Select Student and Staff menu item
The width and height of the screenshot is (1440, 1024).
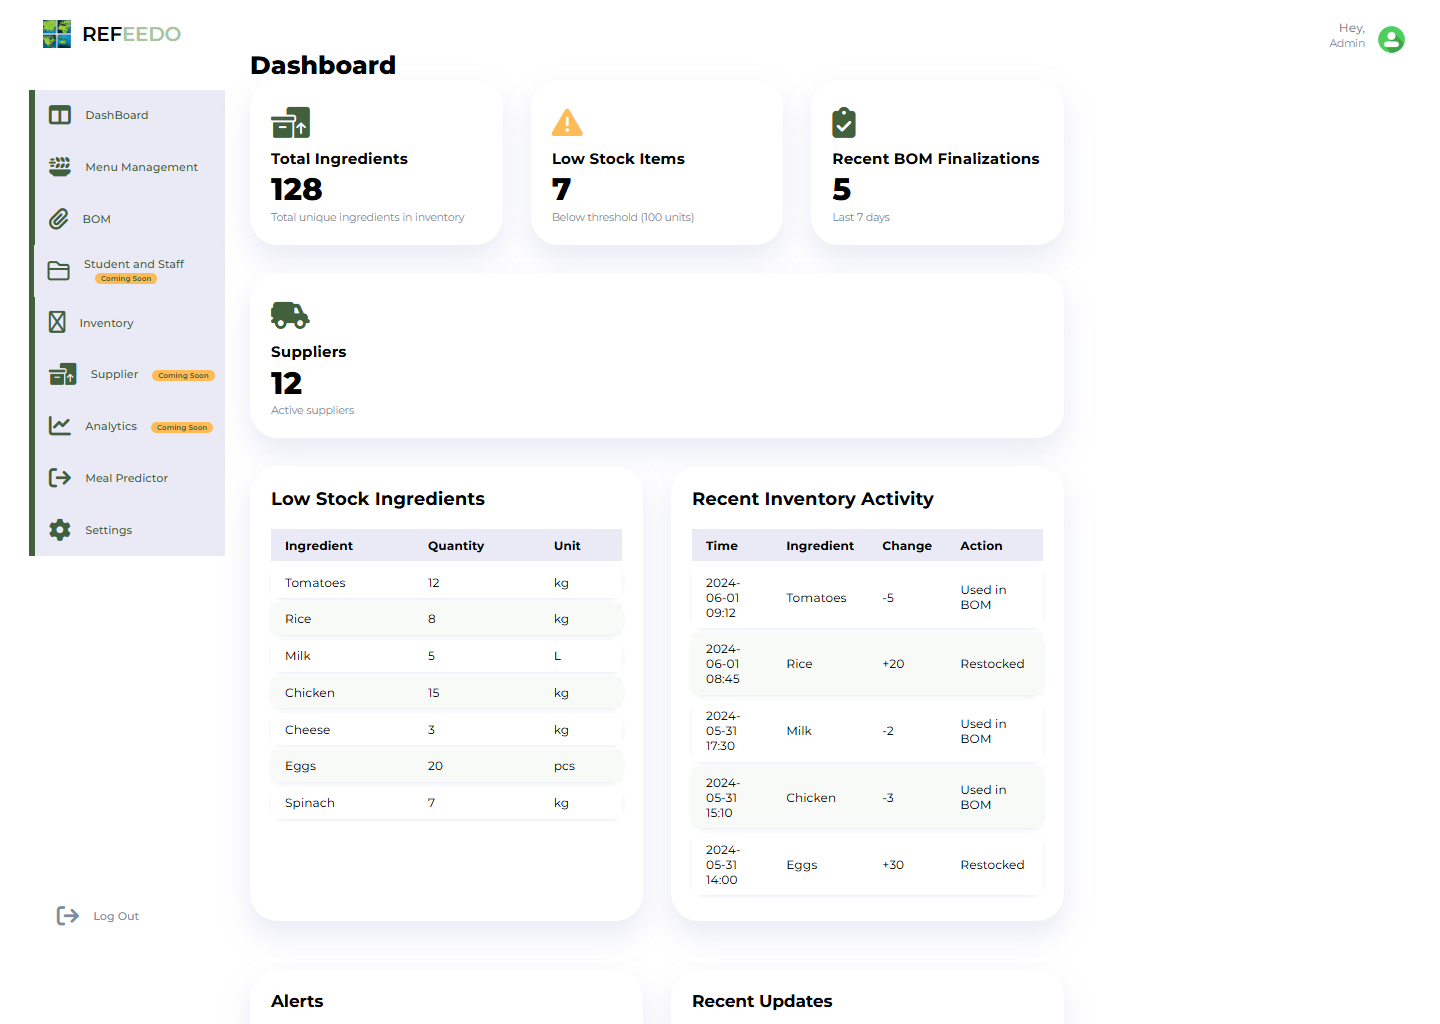point(130,271)
